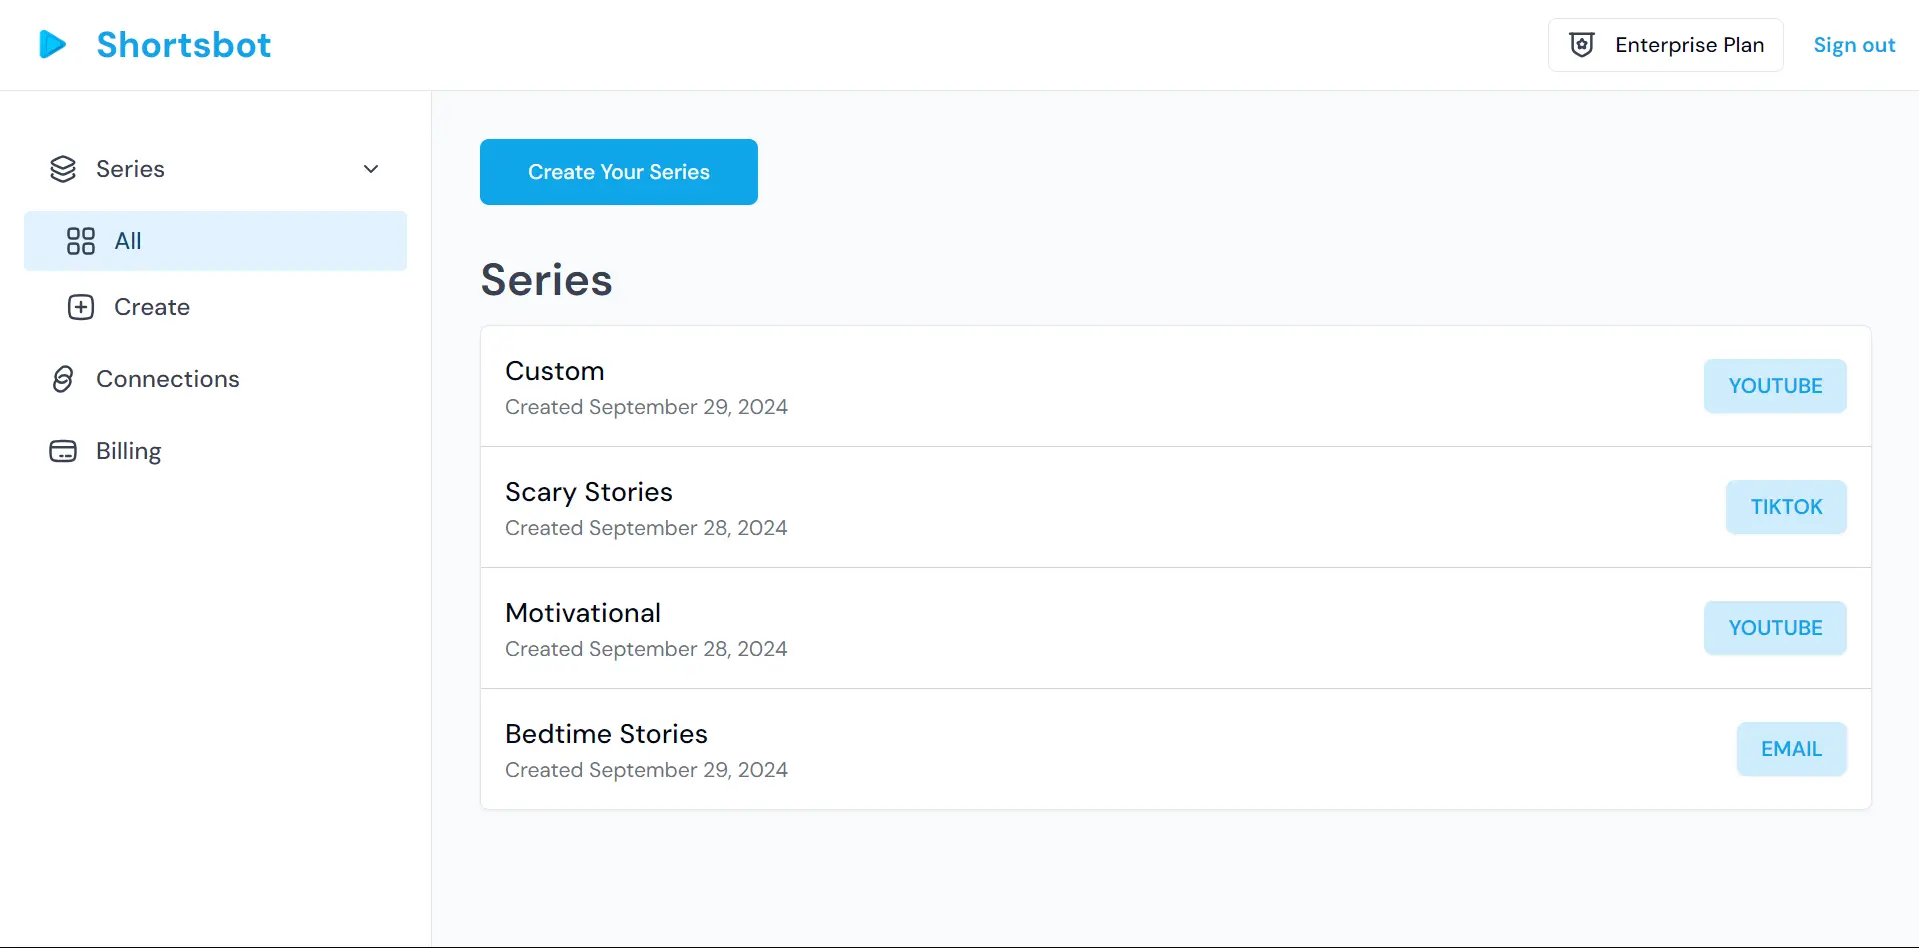1919x948 pixels.
Task: Click the TIKTOK badge on Scary Stories
Action: [1786, 507]
